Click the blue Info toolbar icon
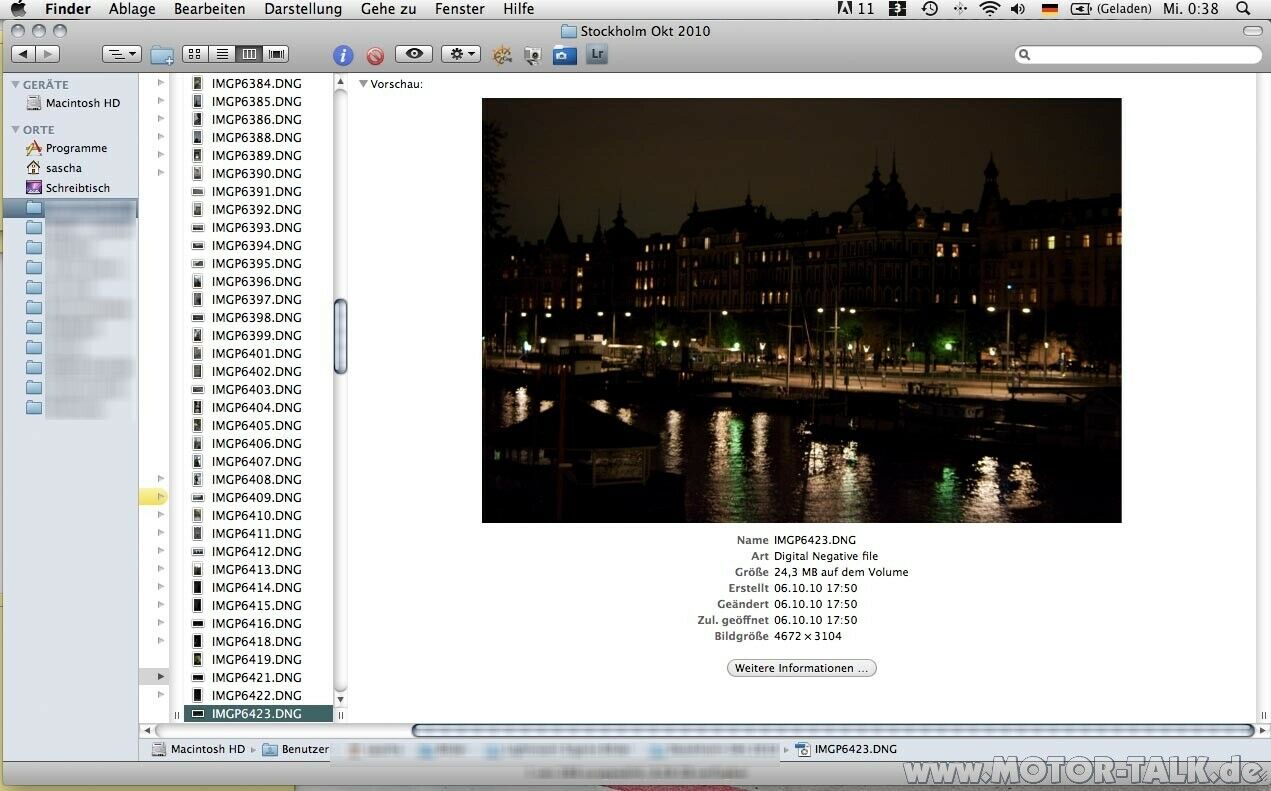 (x=343, y=55)
